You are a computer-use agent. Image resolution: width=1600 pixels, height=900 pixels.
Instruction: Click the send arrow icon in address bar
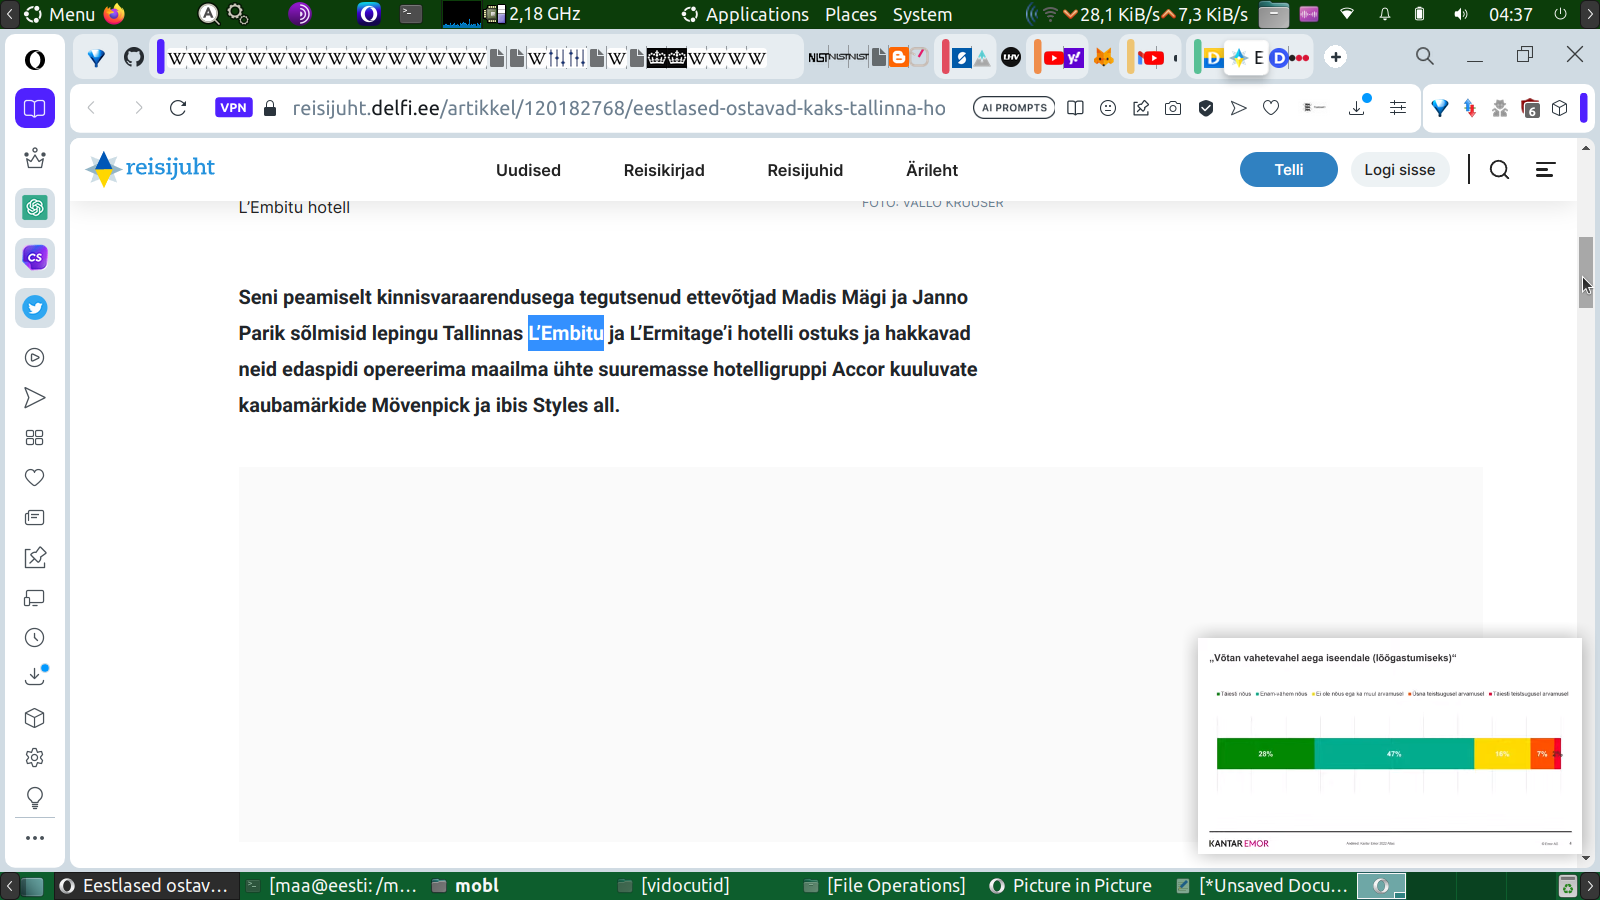(1239, 108)
